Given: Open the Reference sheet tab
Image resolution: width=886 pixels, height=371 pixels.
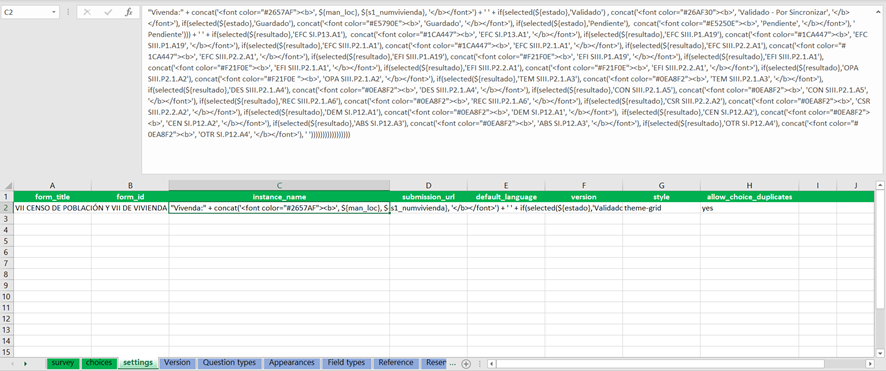Looking at the screenshot, I should [396, 363].
